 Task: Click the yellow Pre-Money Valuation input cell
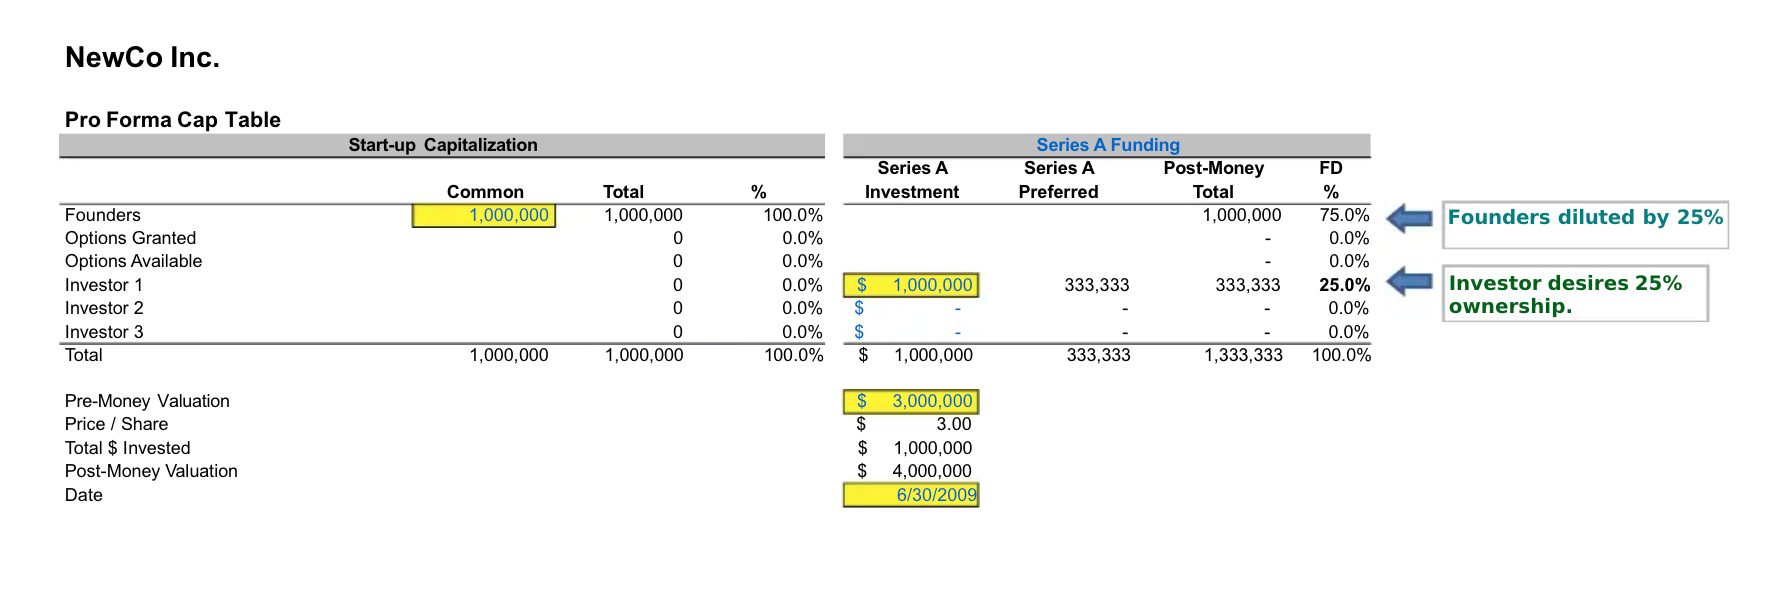pos(911,401)
